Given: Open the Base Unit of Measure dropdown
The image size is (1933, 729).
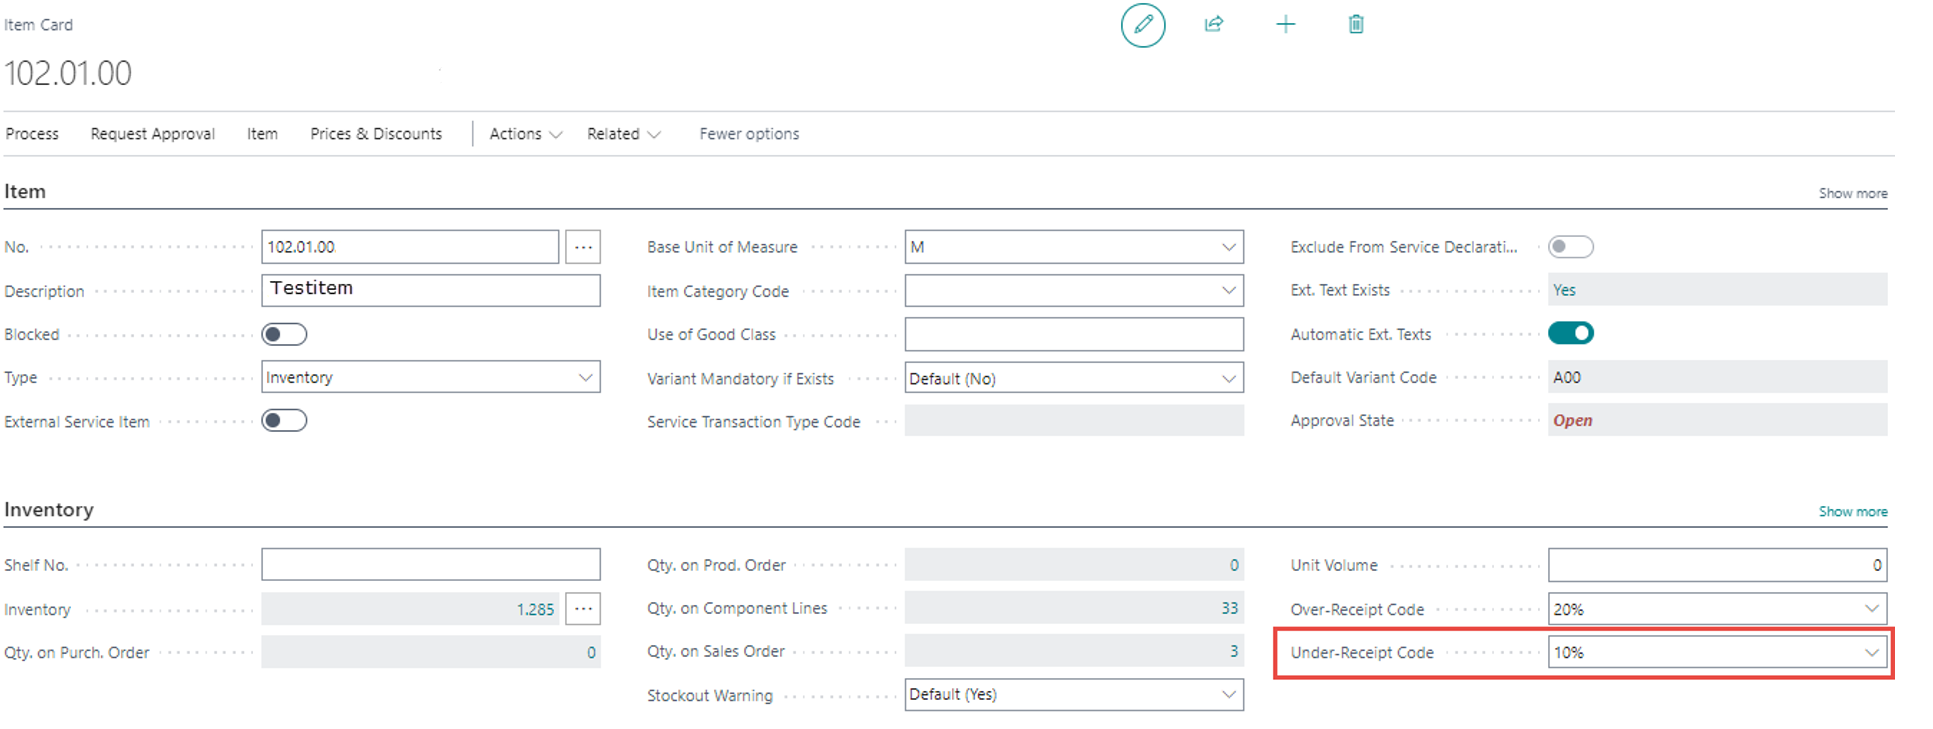Looking at the screenshot, I should pyautogui.click(x=1228, y=247).
